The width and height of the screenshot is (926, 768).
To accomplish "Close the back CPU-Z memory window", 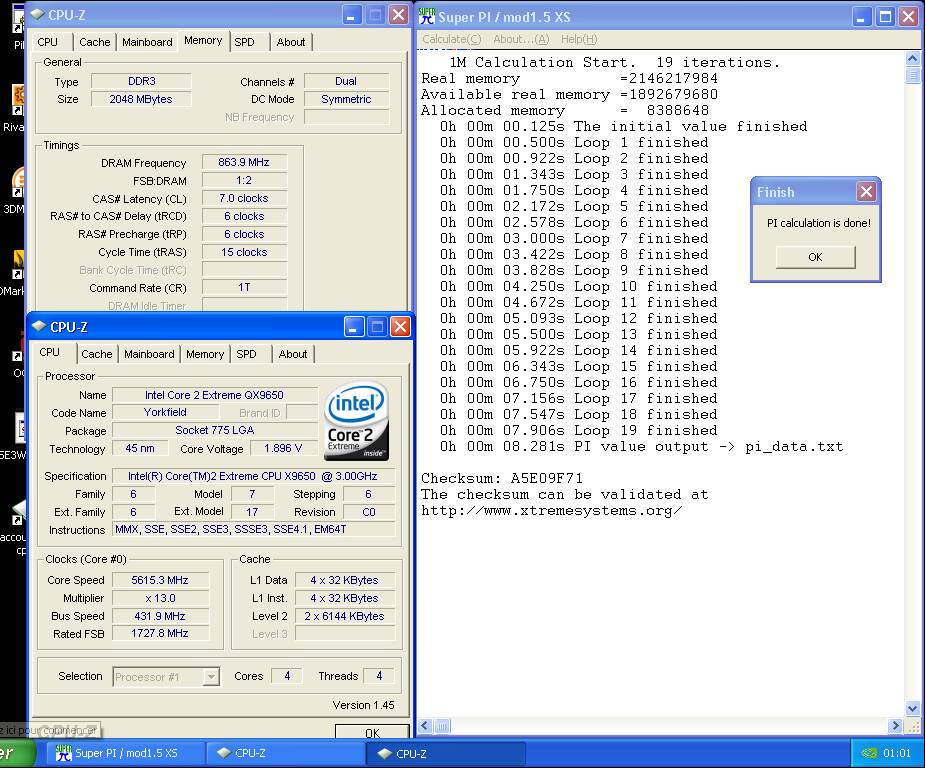I will (x=399, y=15).
